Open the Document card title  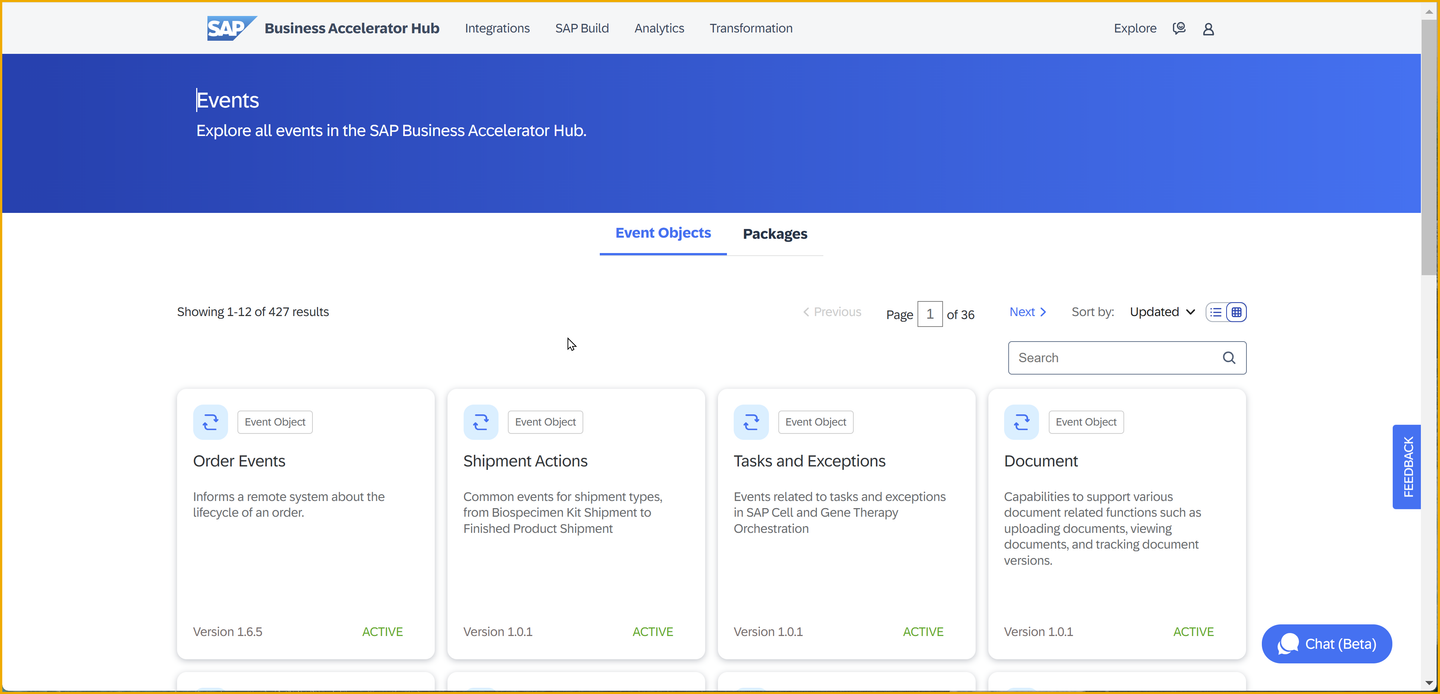[1041, 461]
